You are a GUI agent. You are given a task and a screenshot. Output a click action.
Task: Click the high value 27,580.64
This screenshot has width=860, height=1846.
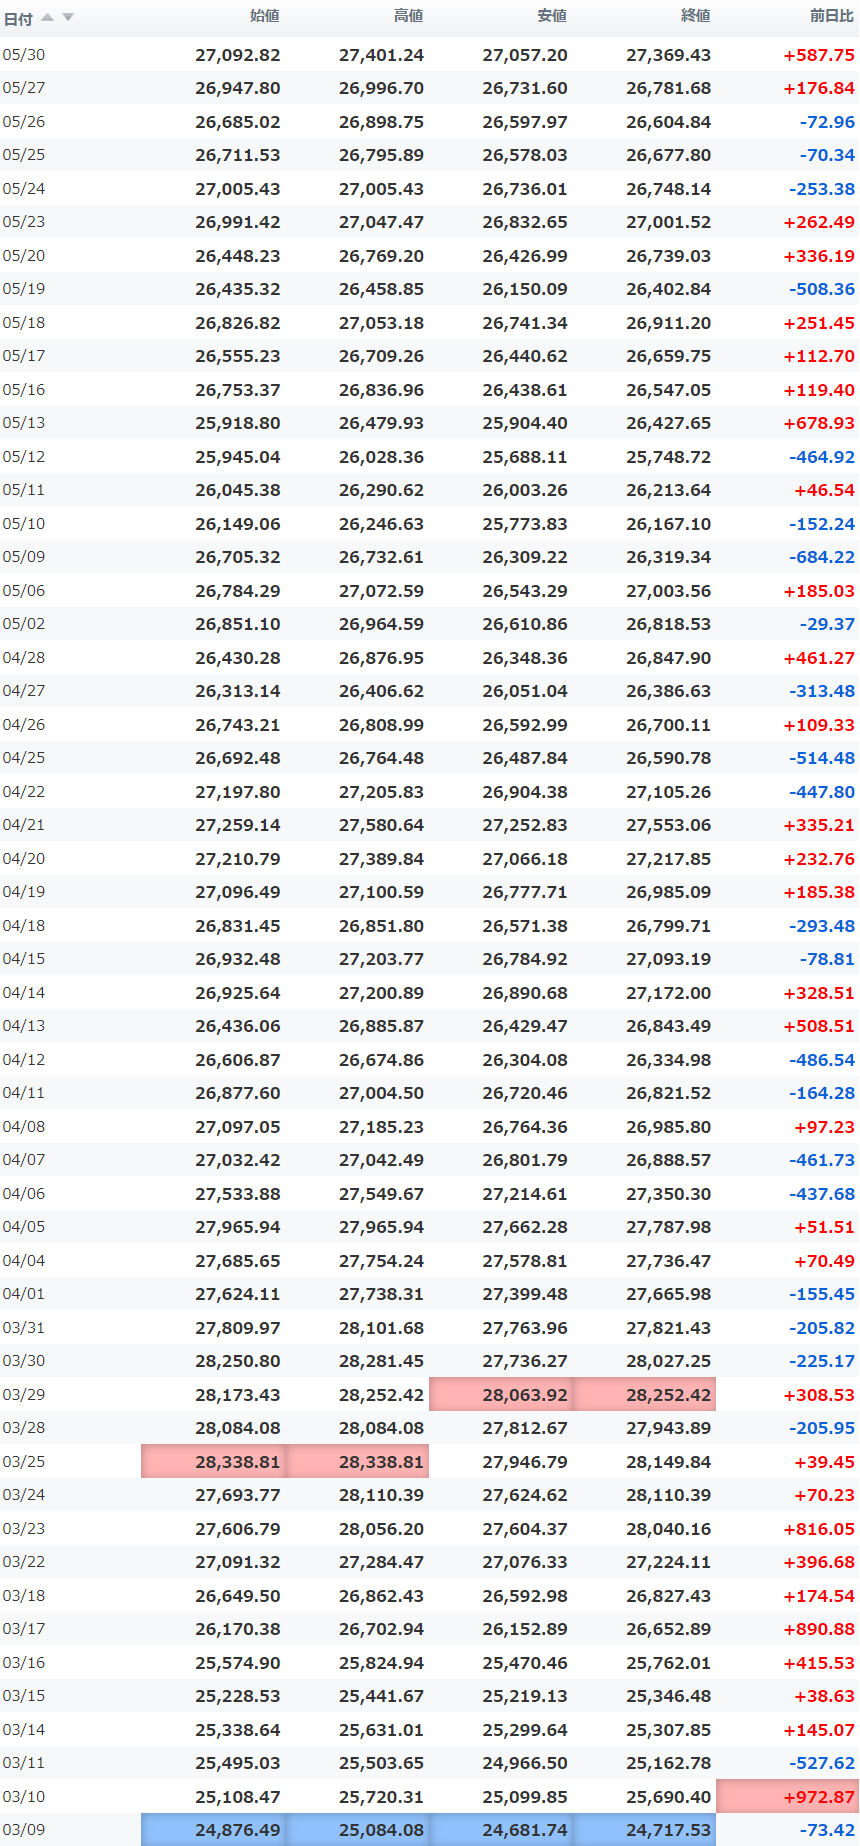[381, 825]
